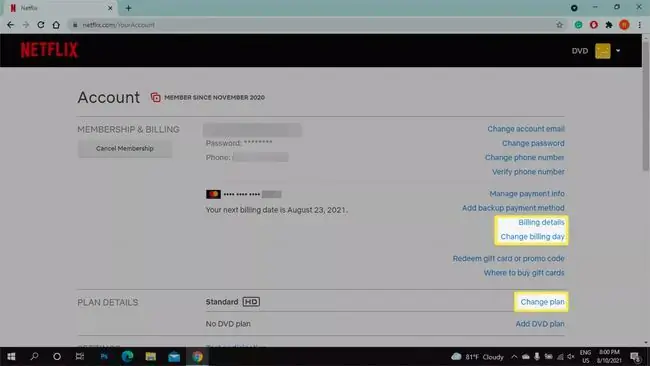This screenshot has height=366, width=650.
Task: Click the Change billing day link
Action: [532, 237]
